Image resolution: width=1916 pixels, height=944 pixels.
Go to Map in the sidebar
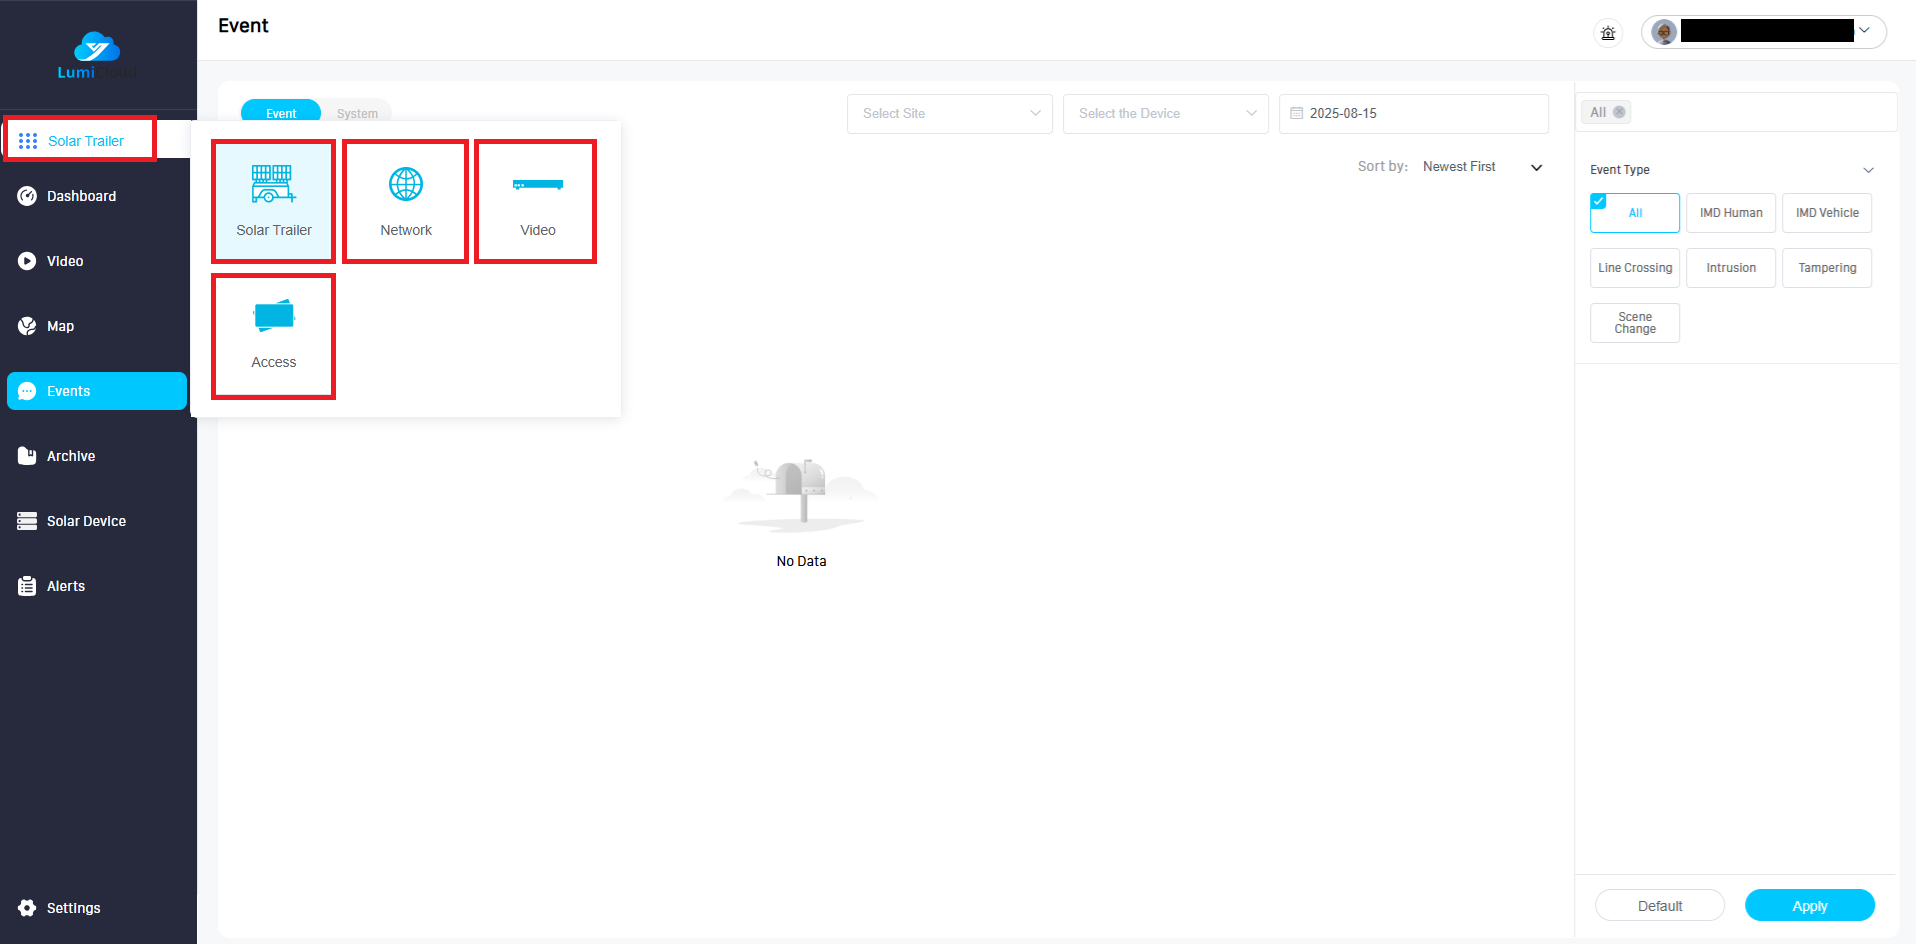tap(60, 326)
